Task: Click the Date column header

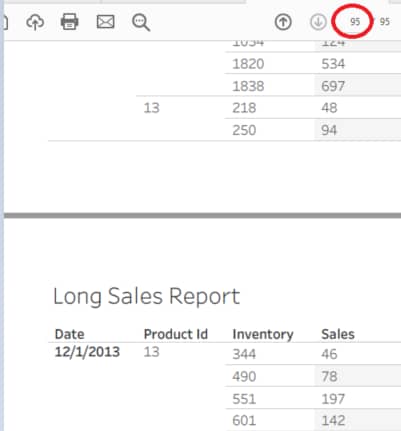Action: point(69,334)
